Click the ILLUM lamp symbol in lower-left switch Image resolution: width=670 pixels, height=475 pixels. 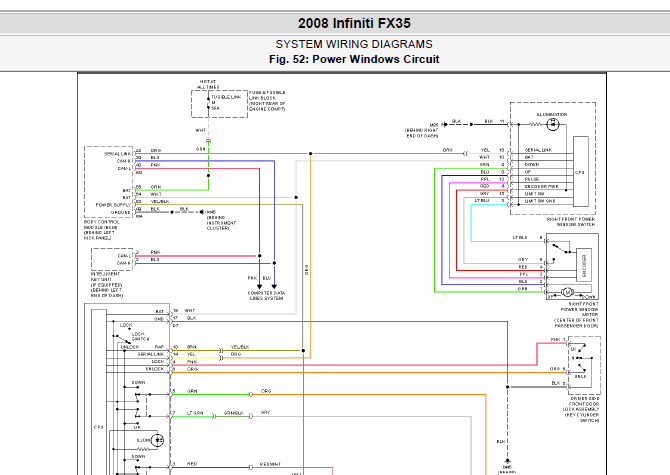pos(157,440)
